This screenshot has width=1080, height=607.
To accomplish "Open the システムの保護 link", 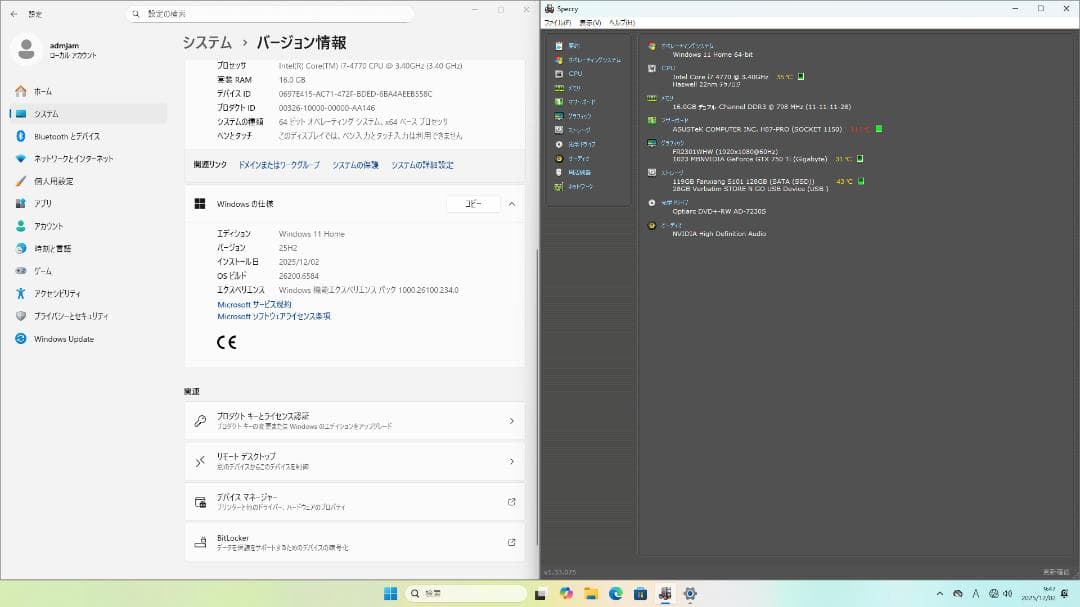I will click(359, 164).
